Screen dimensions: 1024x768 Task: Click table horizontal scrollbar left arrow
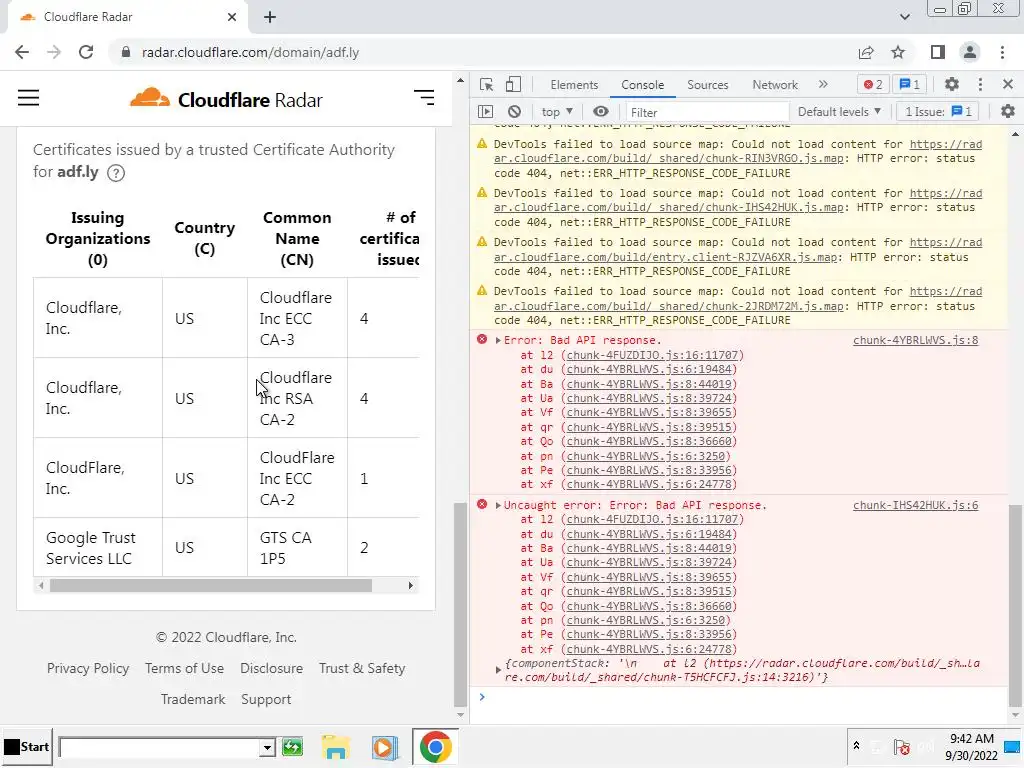(x=40, y=586)
